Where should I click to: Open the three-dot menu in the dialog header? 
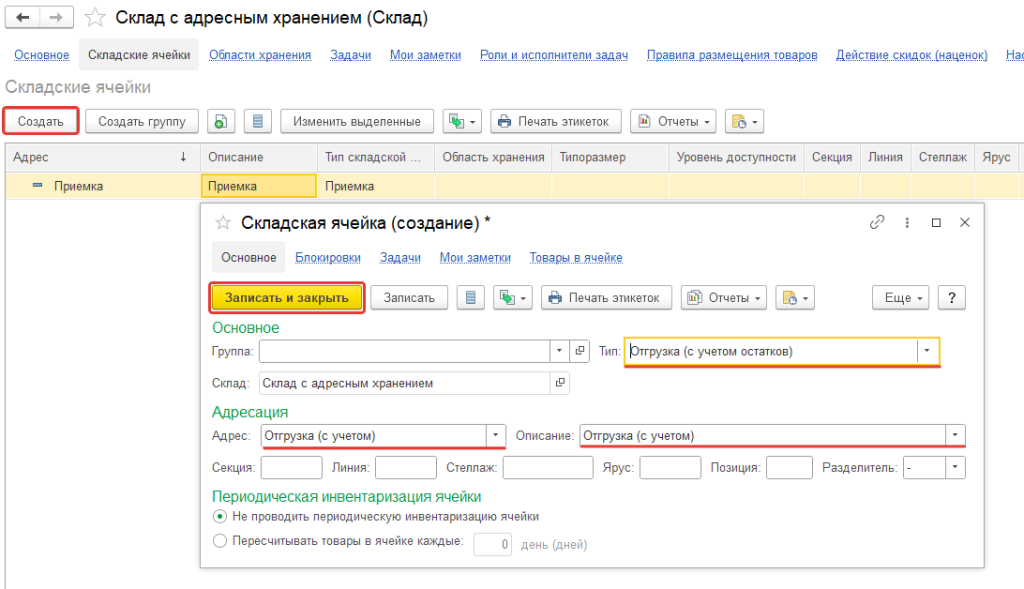pyautogui.click(x=907, y=223)
